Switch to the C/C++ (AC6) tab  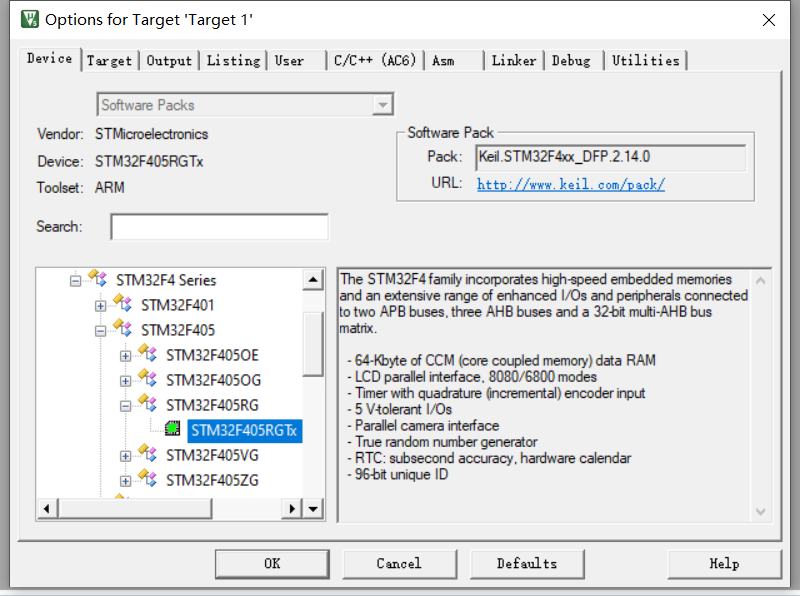pos(375,61)
